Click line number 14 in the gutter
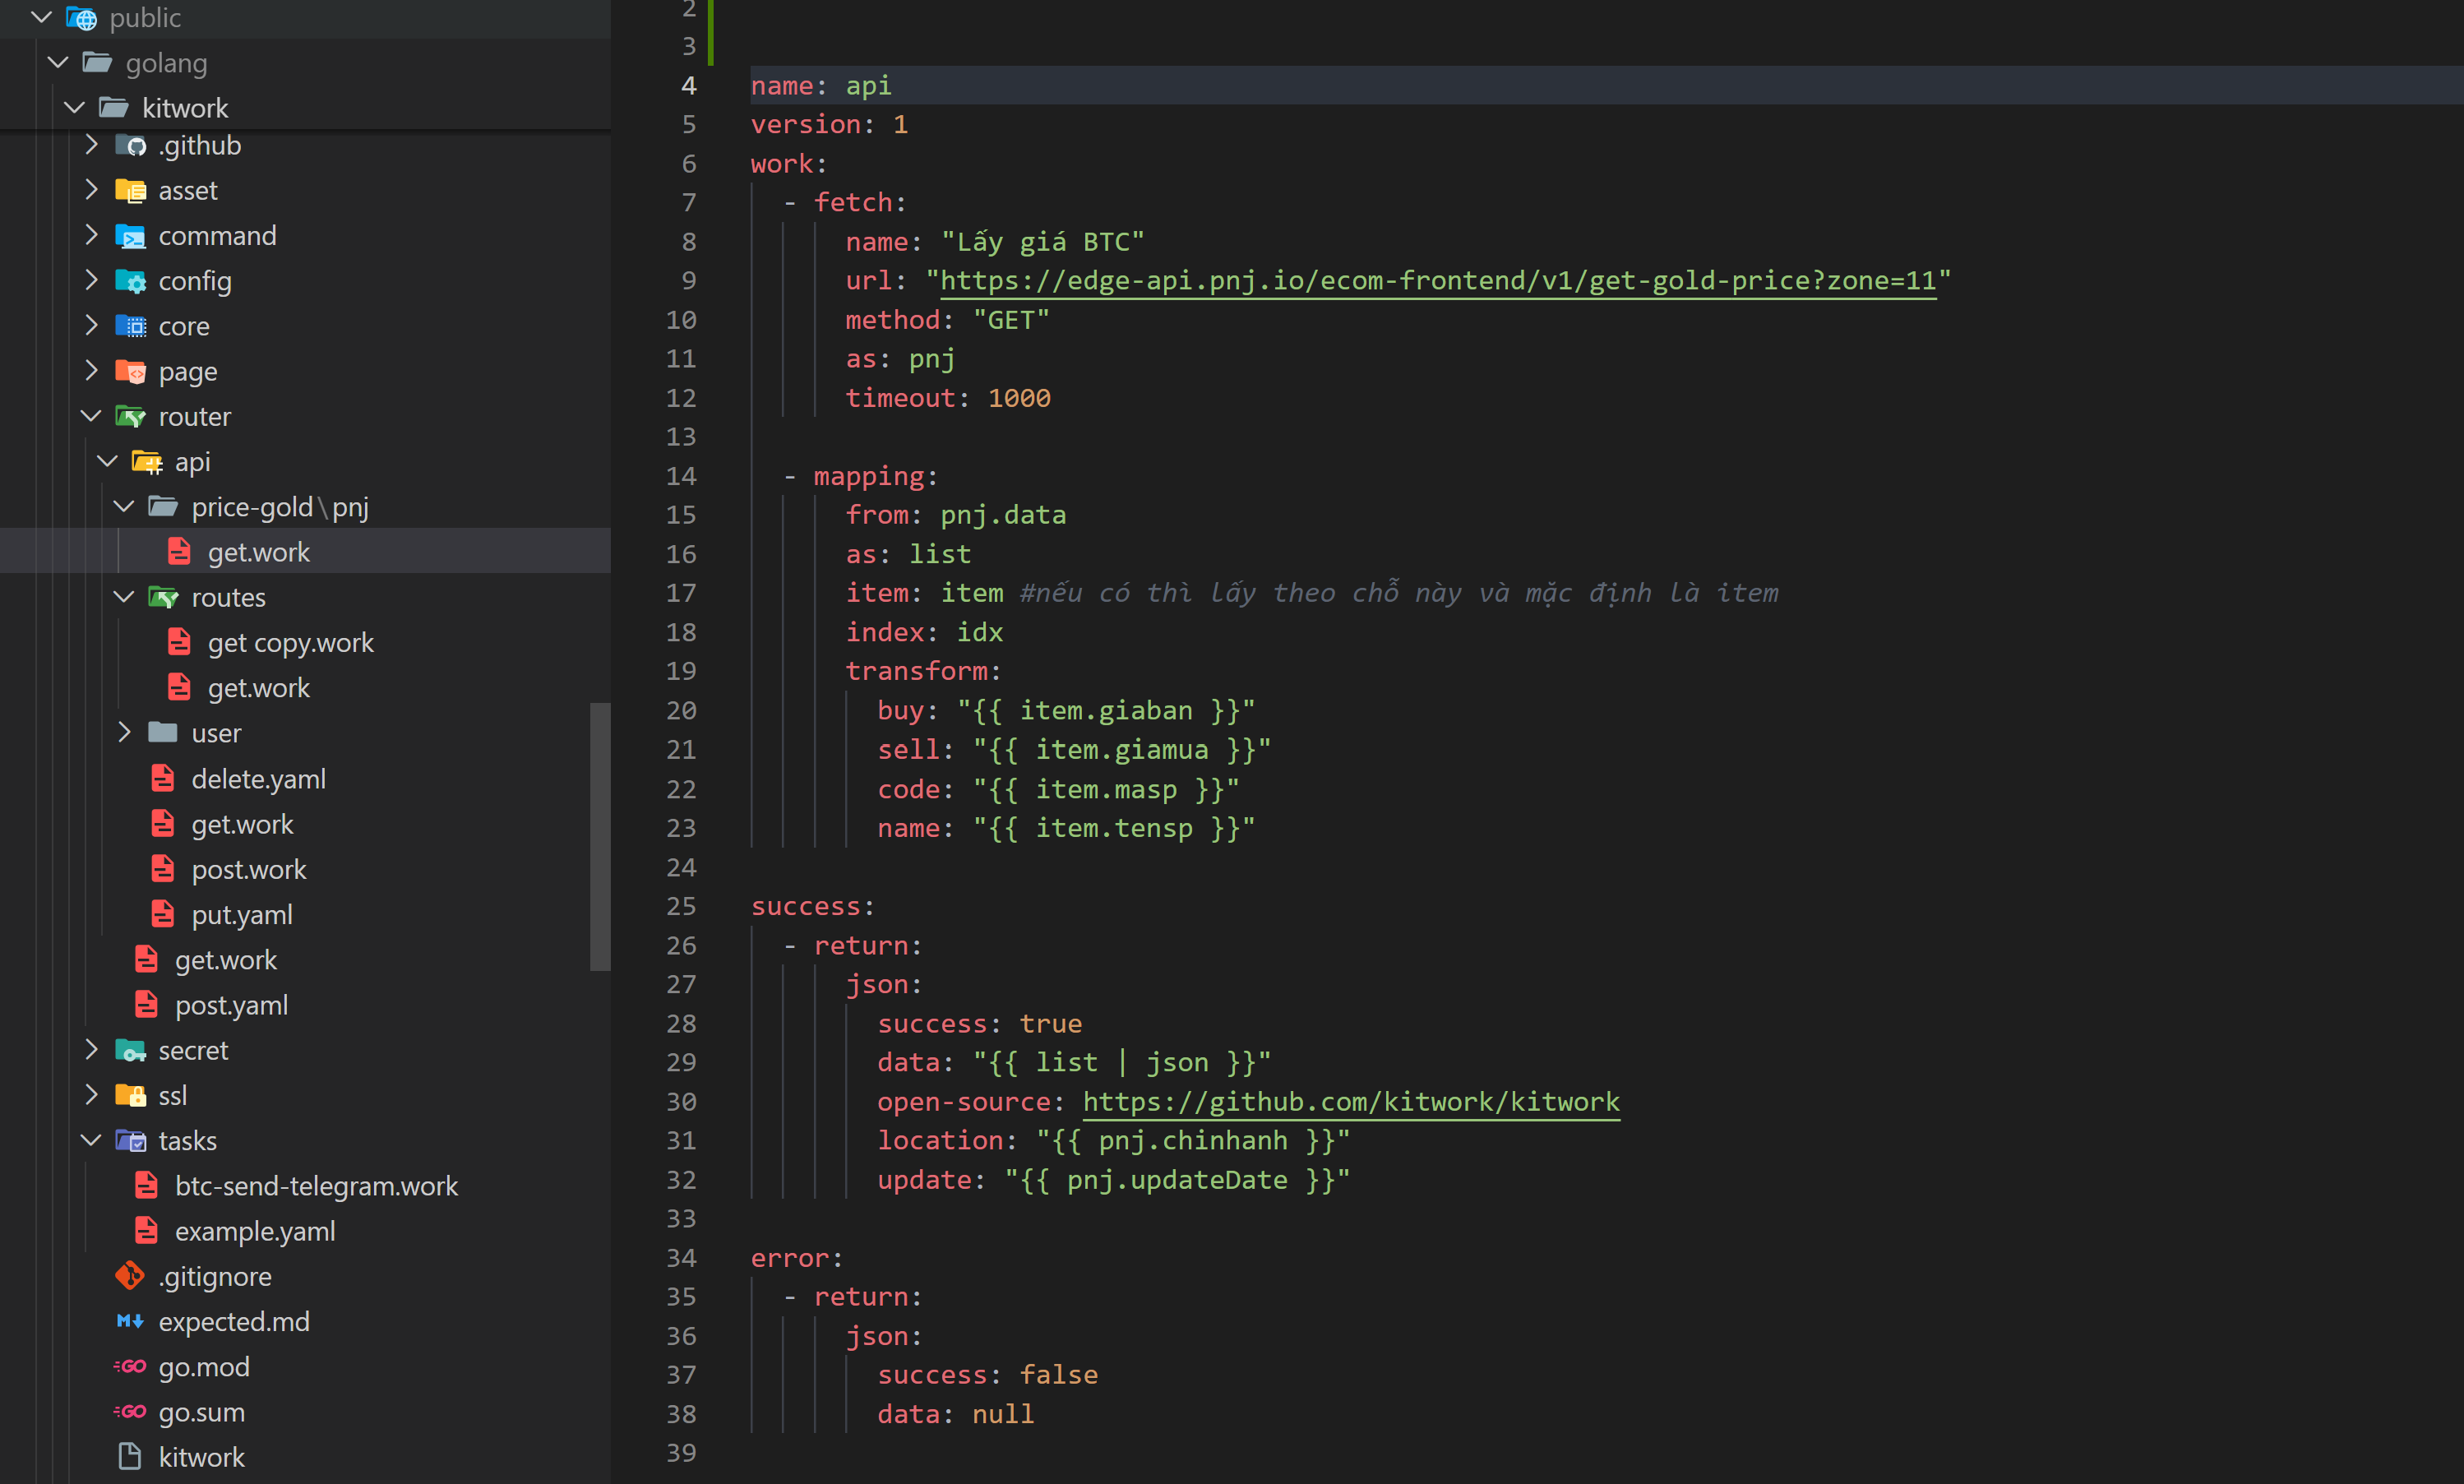 (x=681, y=476)
